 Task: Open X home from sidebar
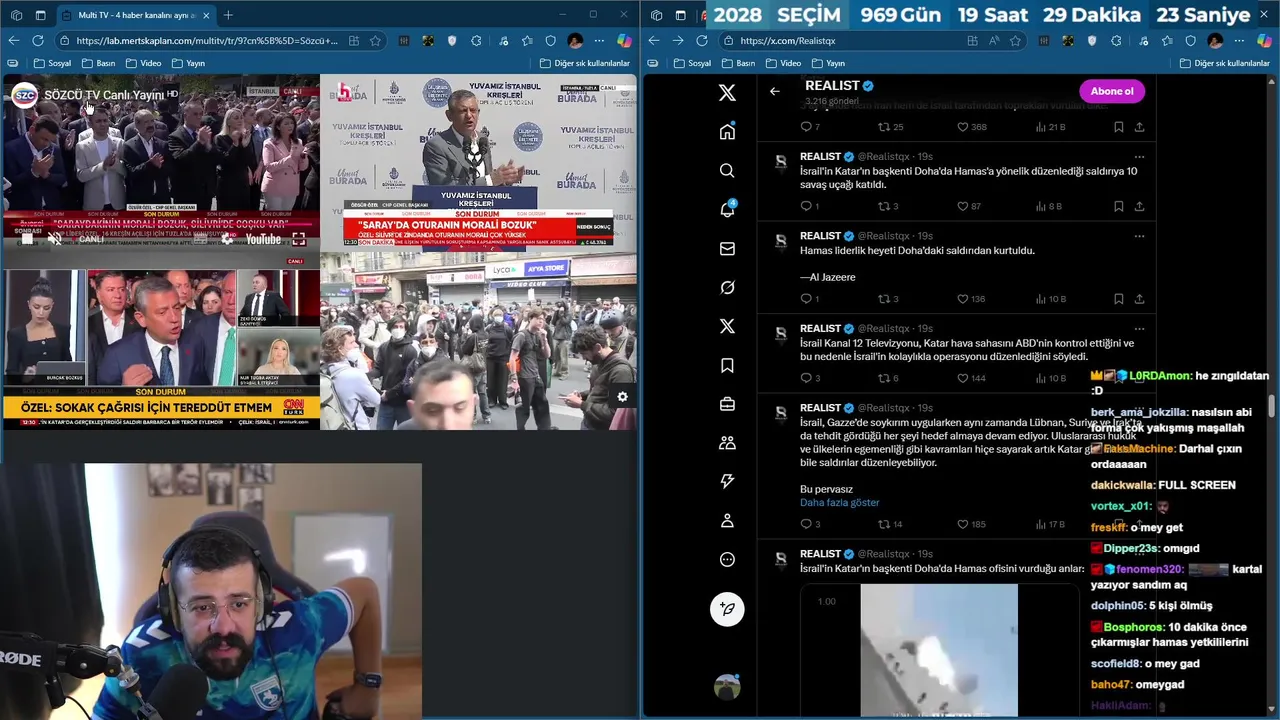727,131
